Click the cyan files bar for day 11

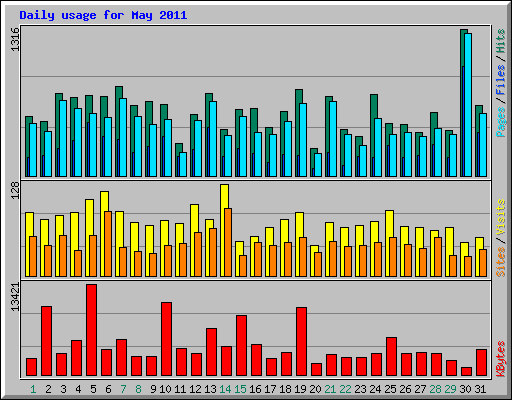pyautogui.click(x=183, y=164)
